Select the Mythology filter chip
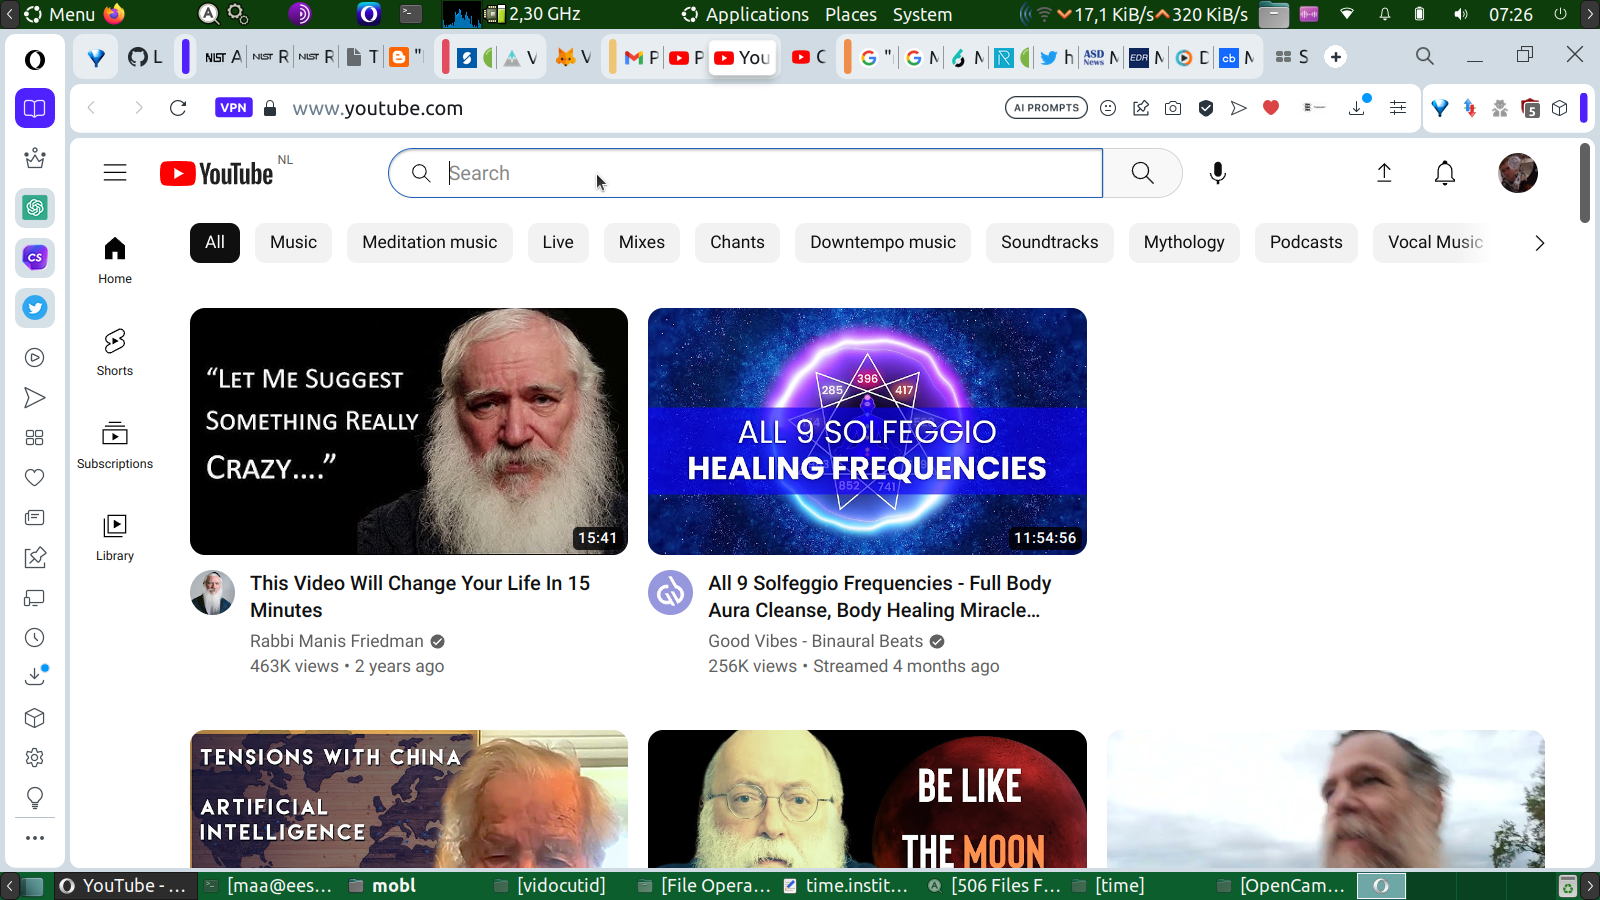Viewport: 1600px width, 900px height. pyautogui.click(x=1184, y=243)
